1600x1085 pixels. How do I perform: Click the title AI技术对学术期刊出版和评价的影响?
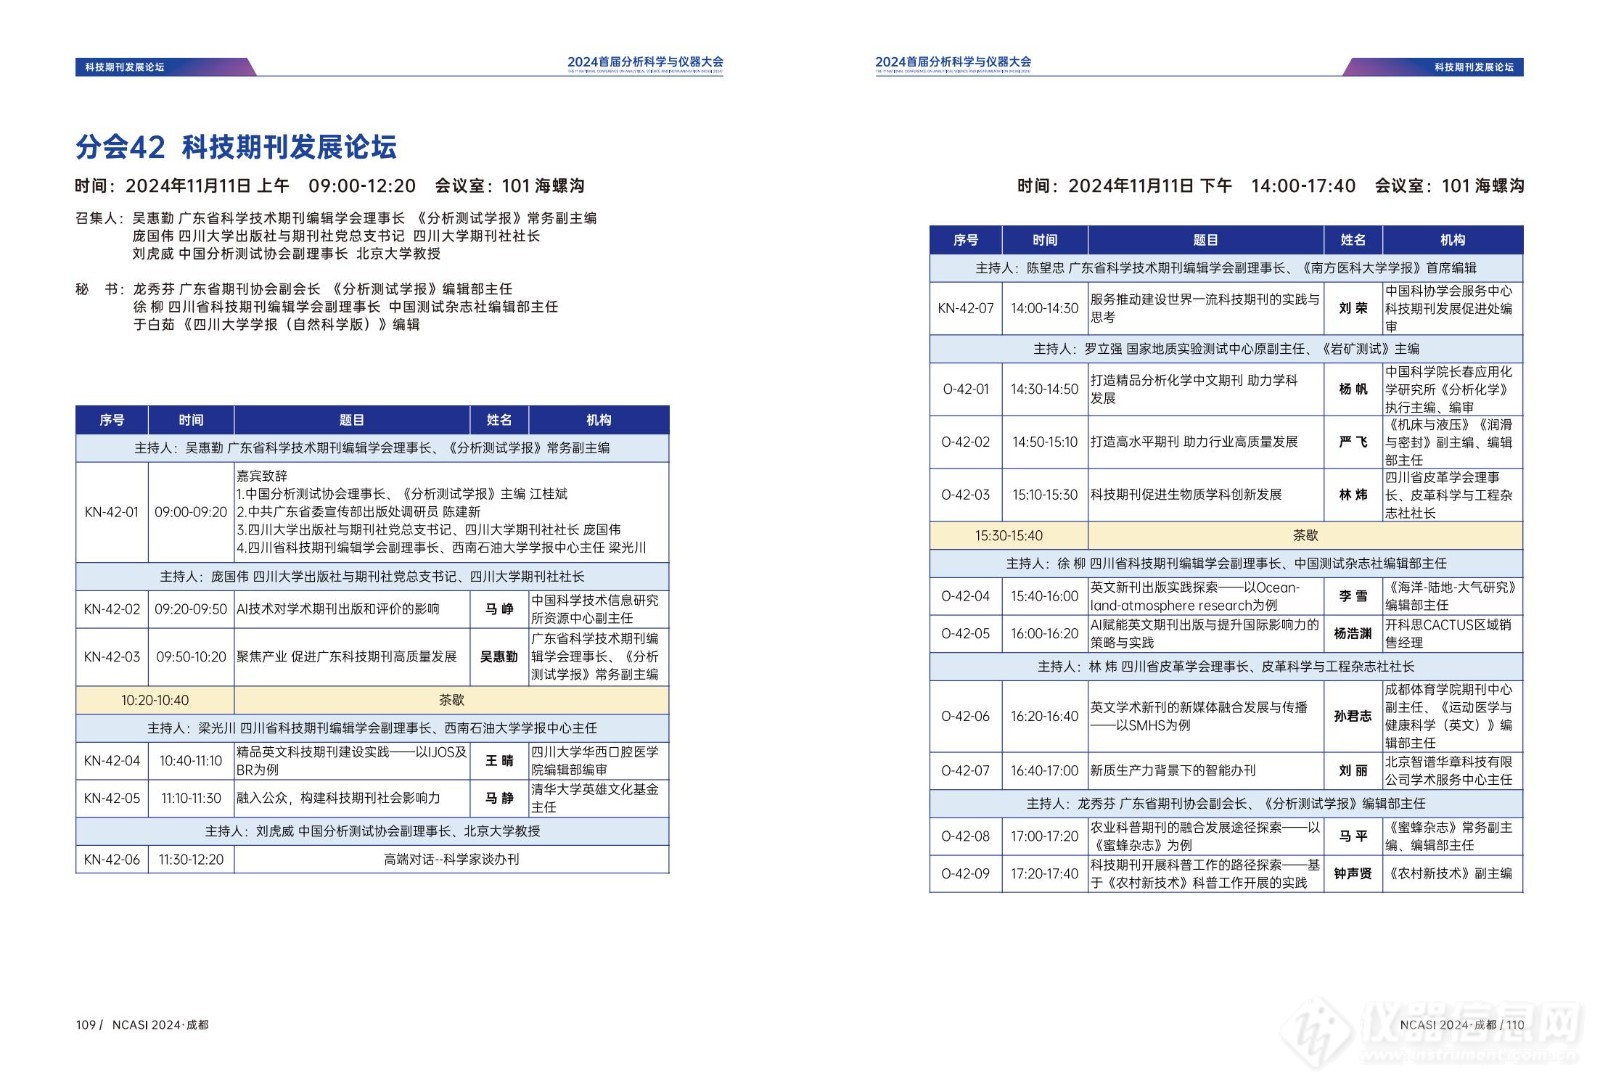338,609
